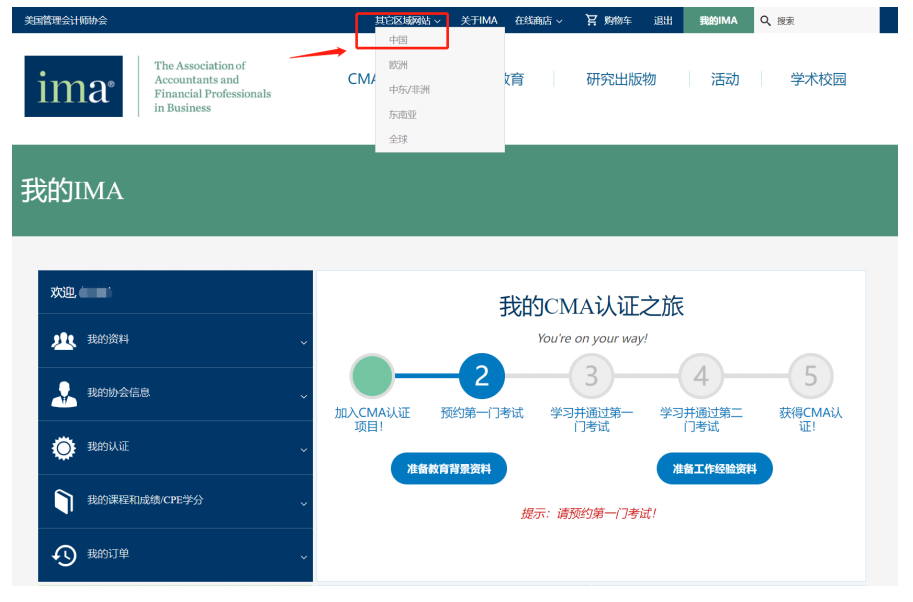Viewport: 913px width, 602px height.
Task: Click the badge icon beside 我的认证
Action: tap(62, 447)
